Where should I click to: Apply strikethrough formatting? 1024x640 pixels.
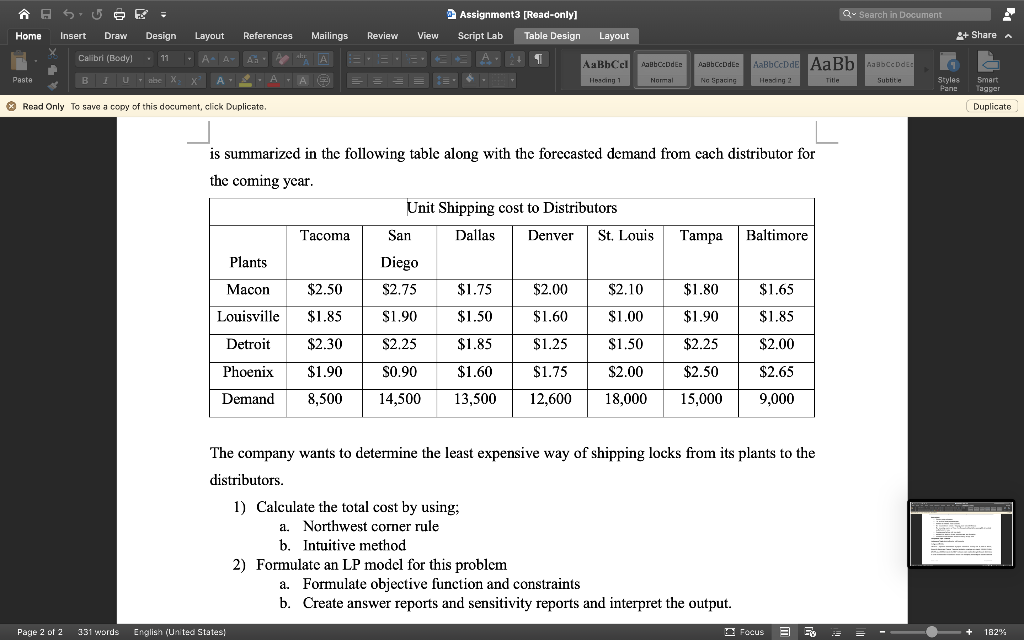[155, 80]
